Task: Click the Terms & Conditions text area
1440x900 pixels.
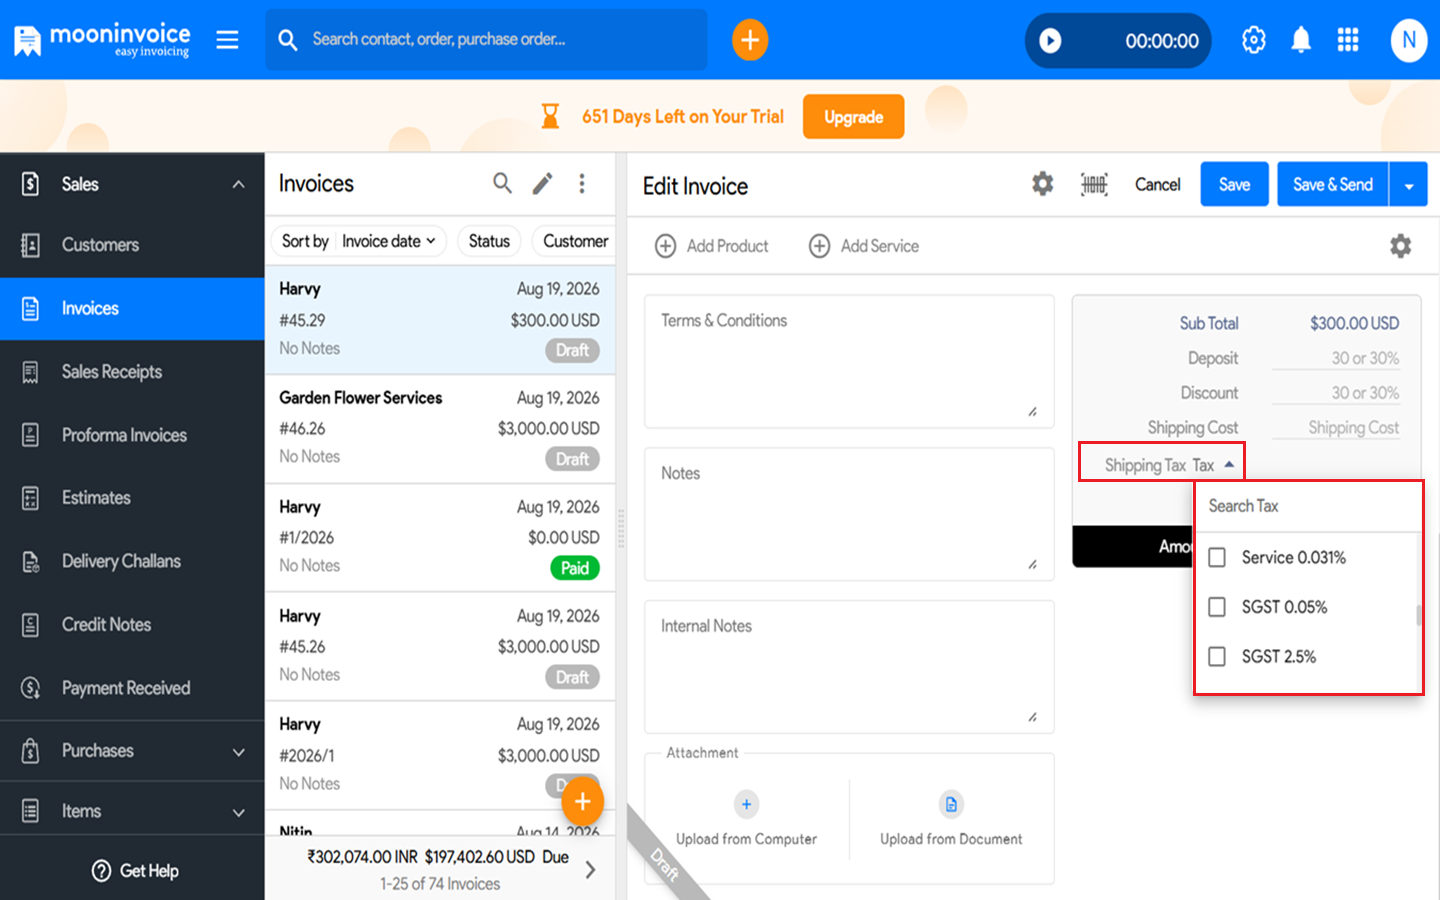Action: [x=849, y=361]
